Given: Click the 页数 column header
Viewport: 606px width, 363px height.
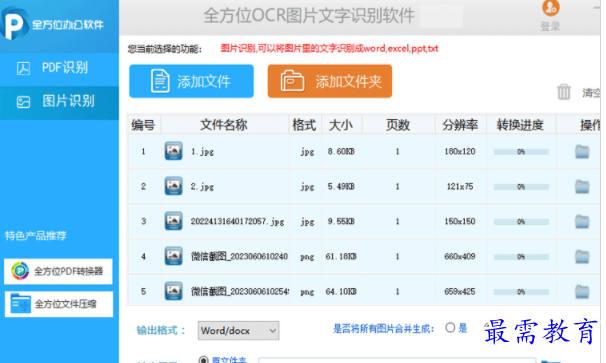Looking at the screenshot, I should tap(398, 125).
